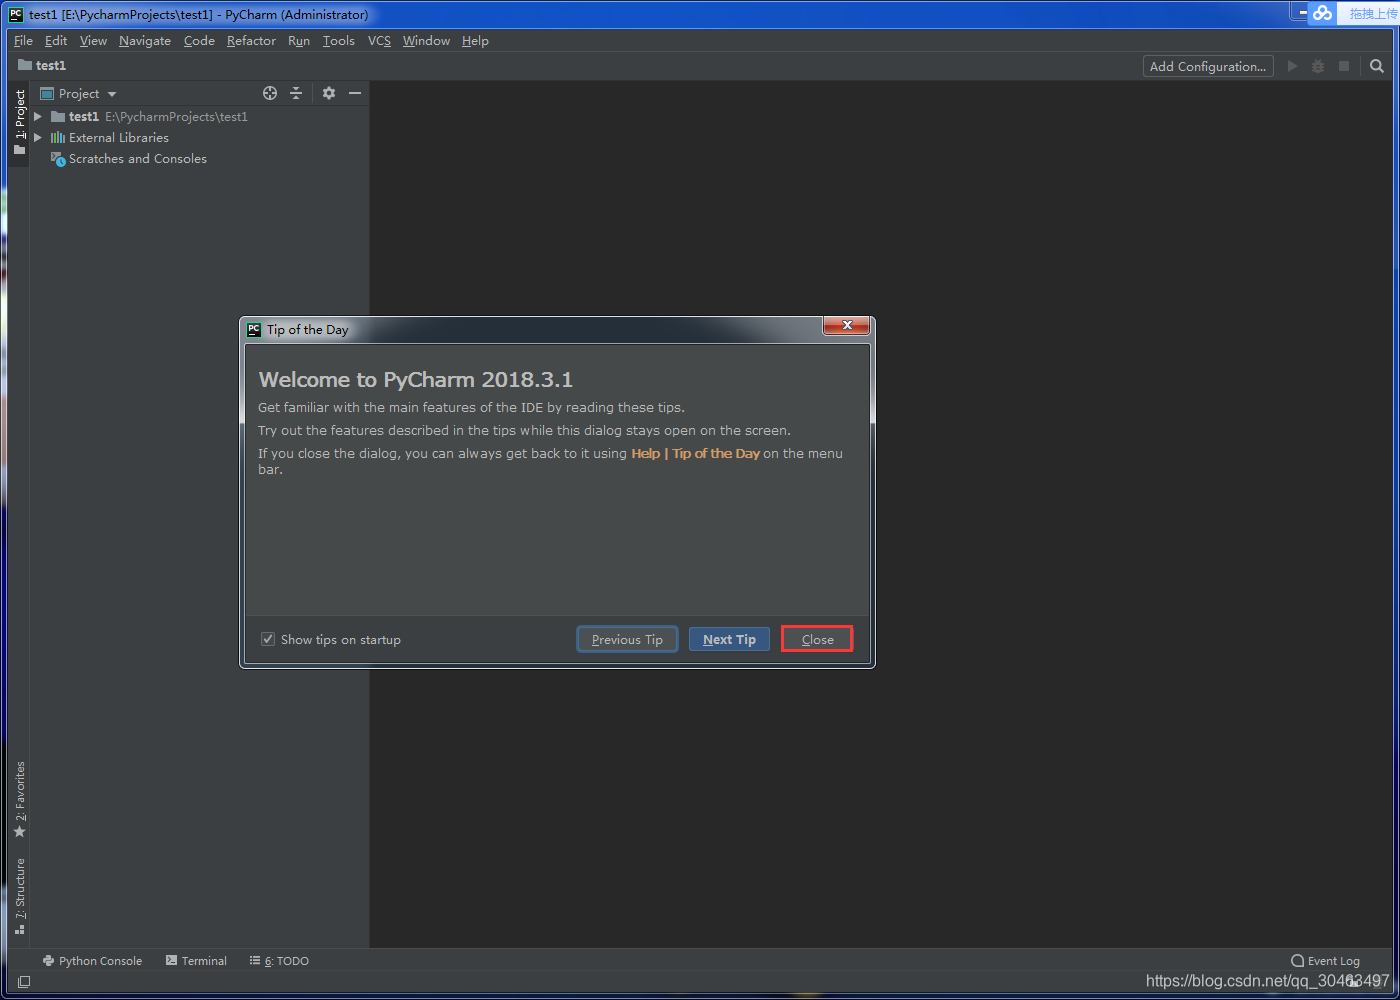This screenshot has height=1000, width=1400.
Task: Close Tip of the Day via X
Action: click(x=847, y=326)
